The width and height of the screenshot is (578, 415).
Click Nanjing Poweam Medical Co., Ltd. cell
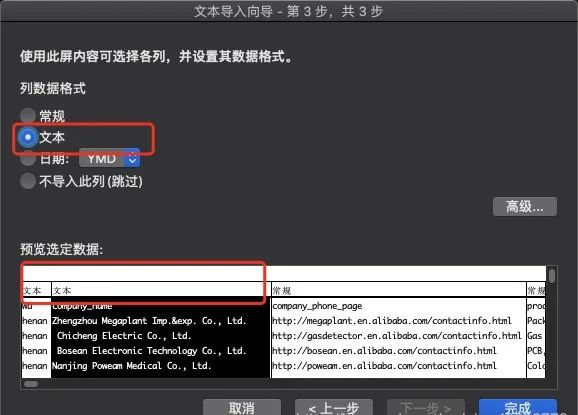132,366
